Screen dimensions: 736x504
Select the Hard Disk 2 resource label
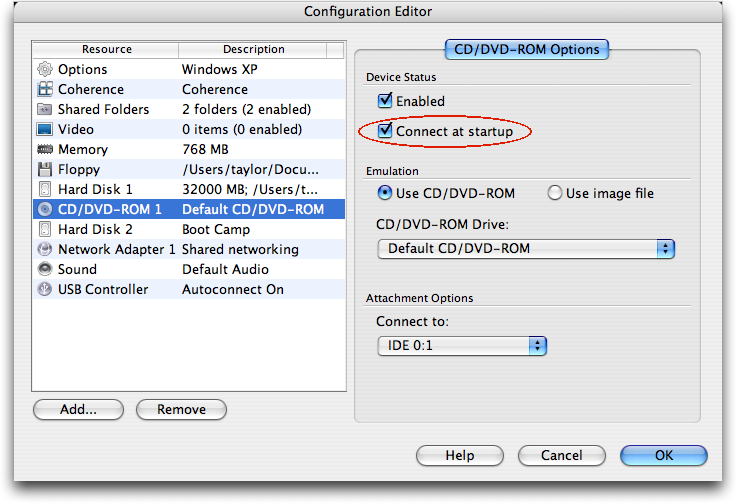tap(95, 229)
